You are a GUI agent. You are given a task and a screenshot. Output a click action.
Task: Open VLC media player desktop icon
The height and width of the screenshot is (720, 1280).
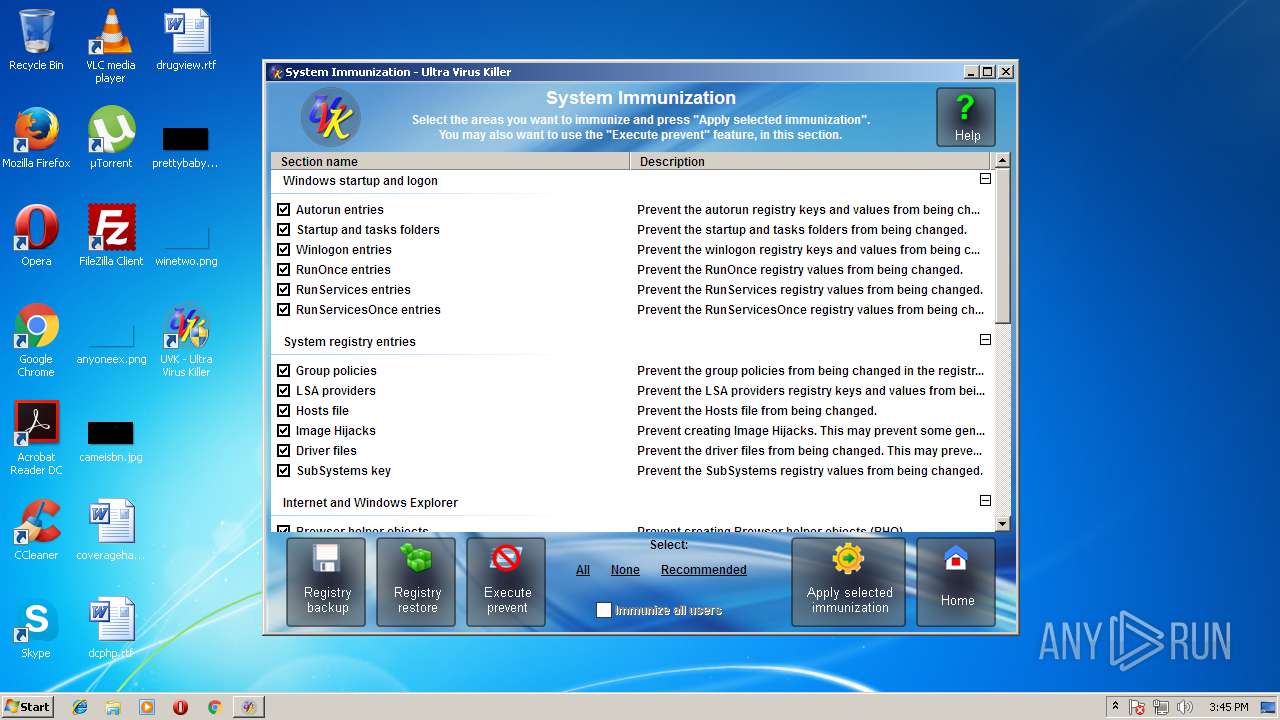pyautogui.click(x=110, y=46)
